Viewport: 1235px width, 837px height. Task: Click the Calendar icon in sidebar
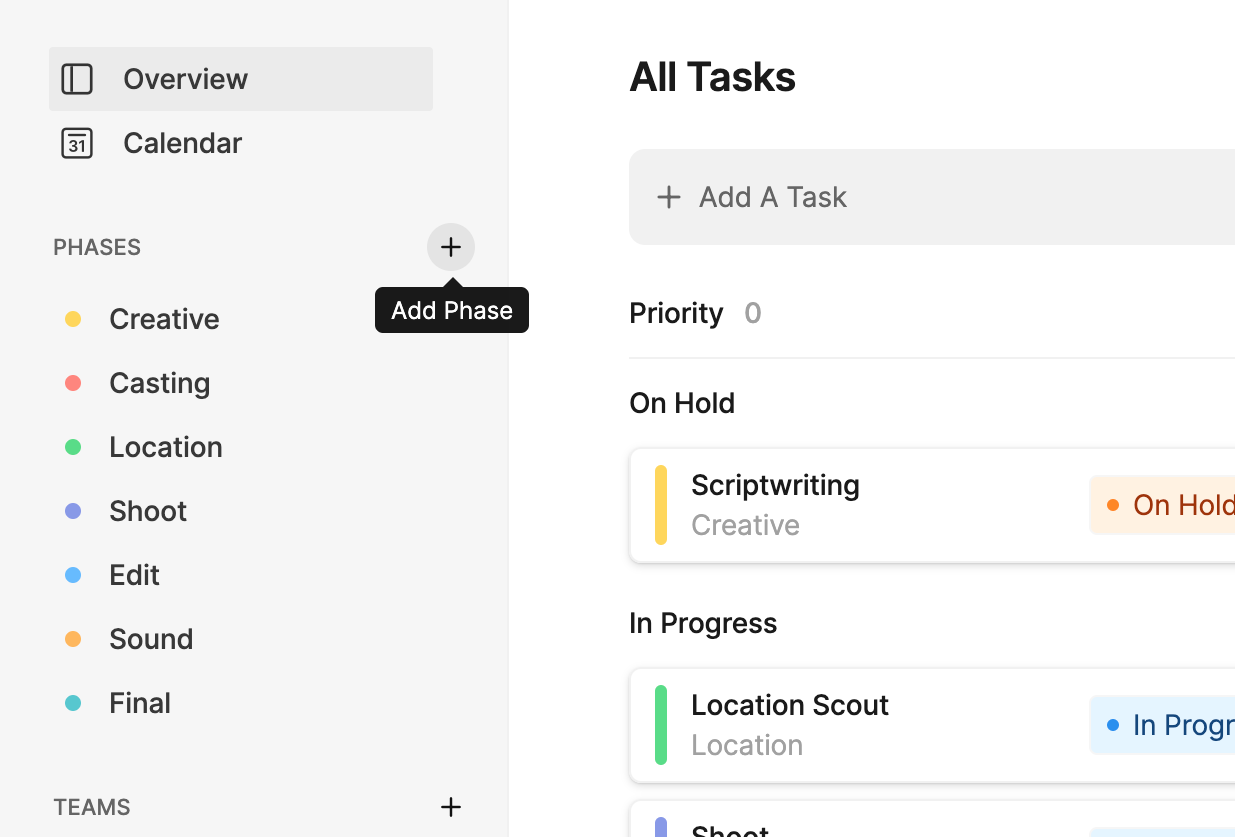point(77,143)
